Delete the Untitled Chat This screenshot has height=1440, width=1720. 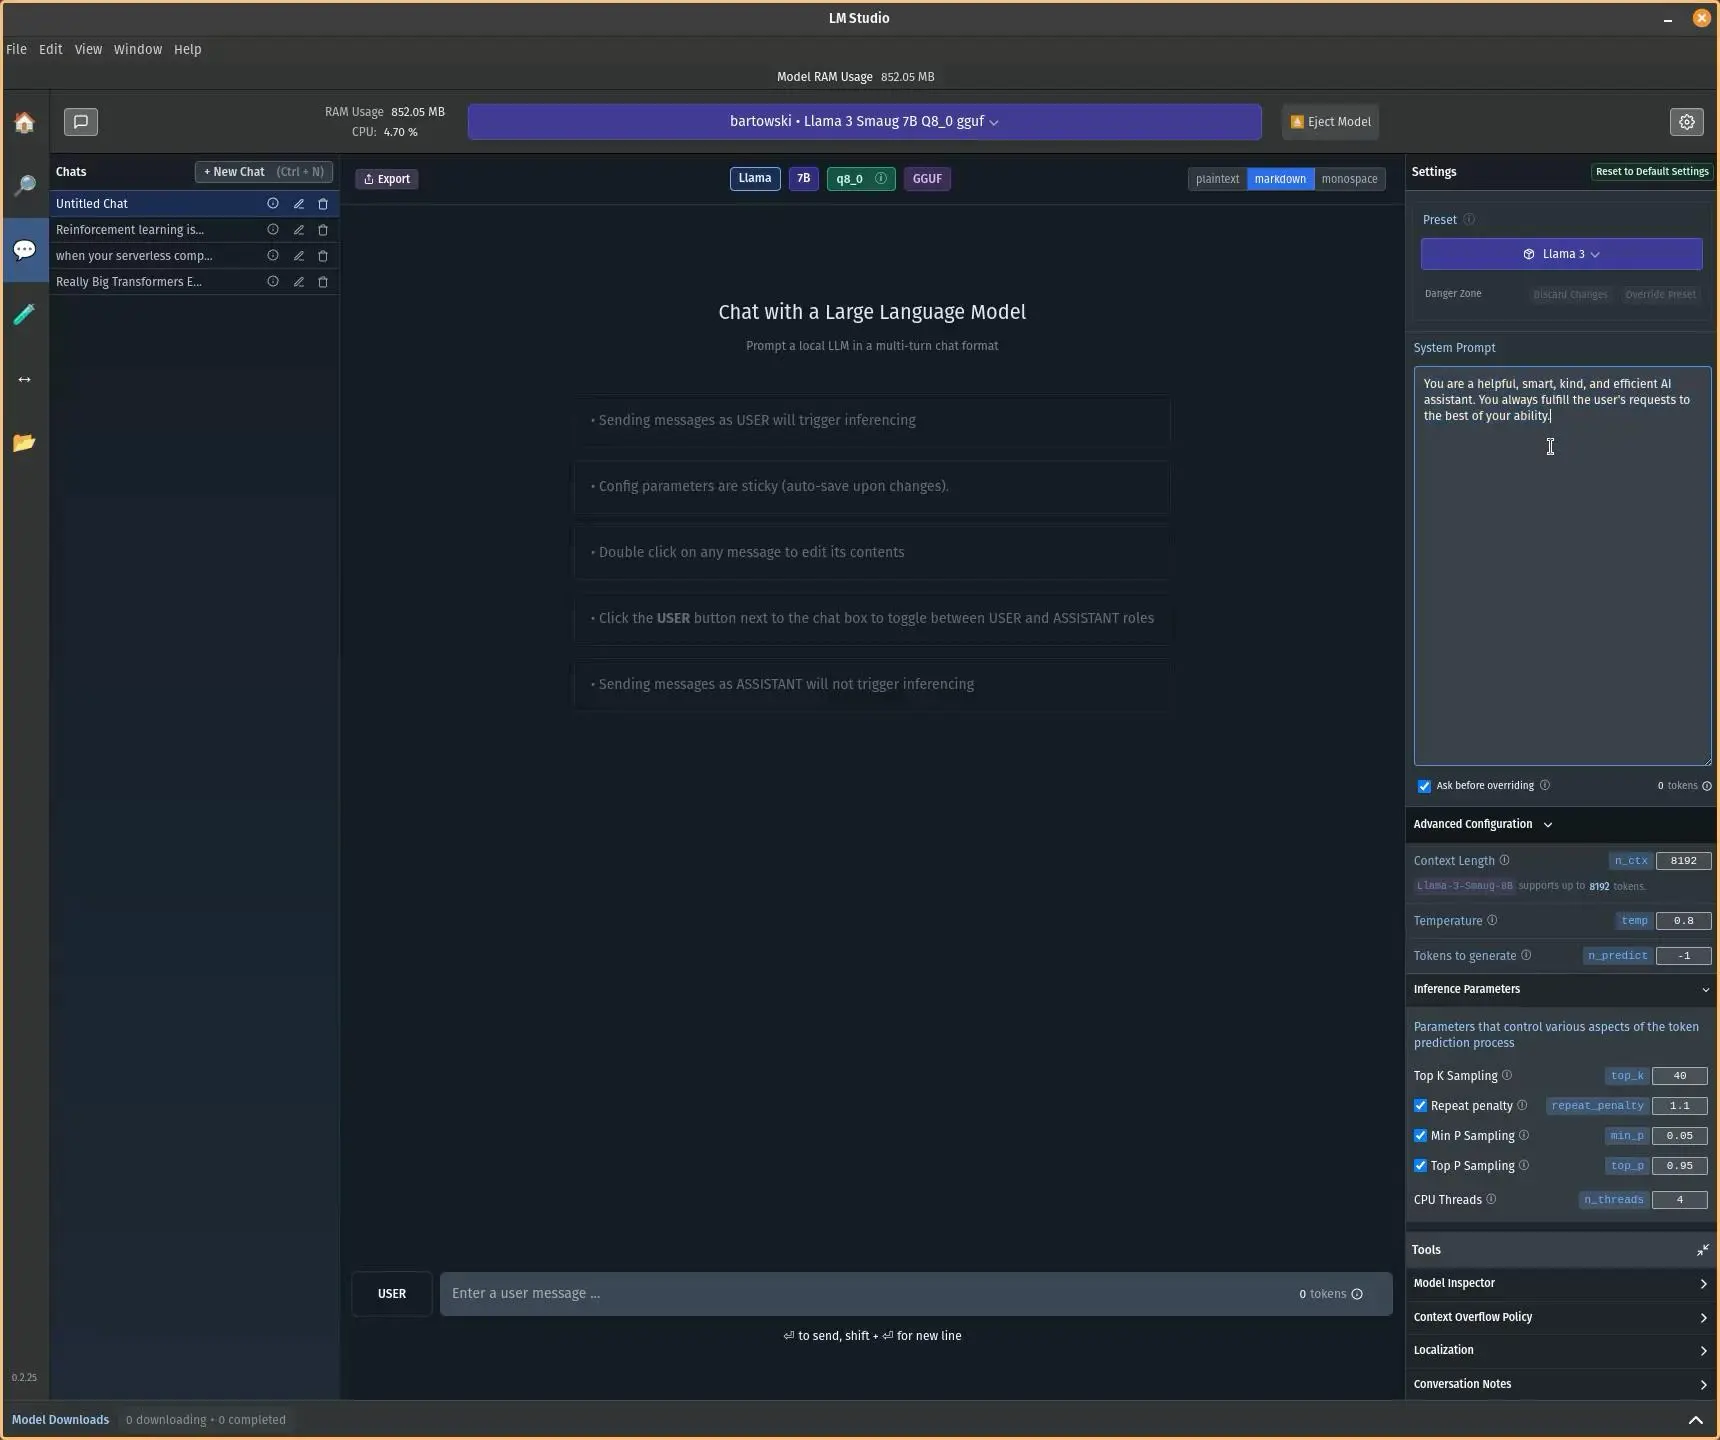(323, 204)
